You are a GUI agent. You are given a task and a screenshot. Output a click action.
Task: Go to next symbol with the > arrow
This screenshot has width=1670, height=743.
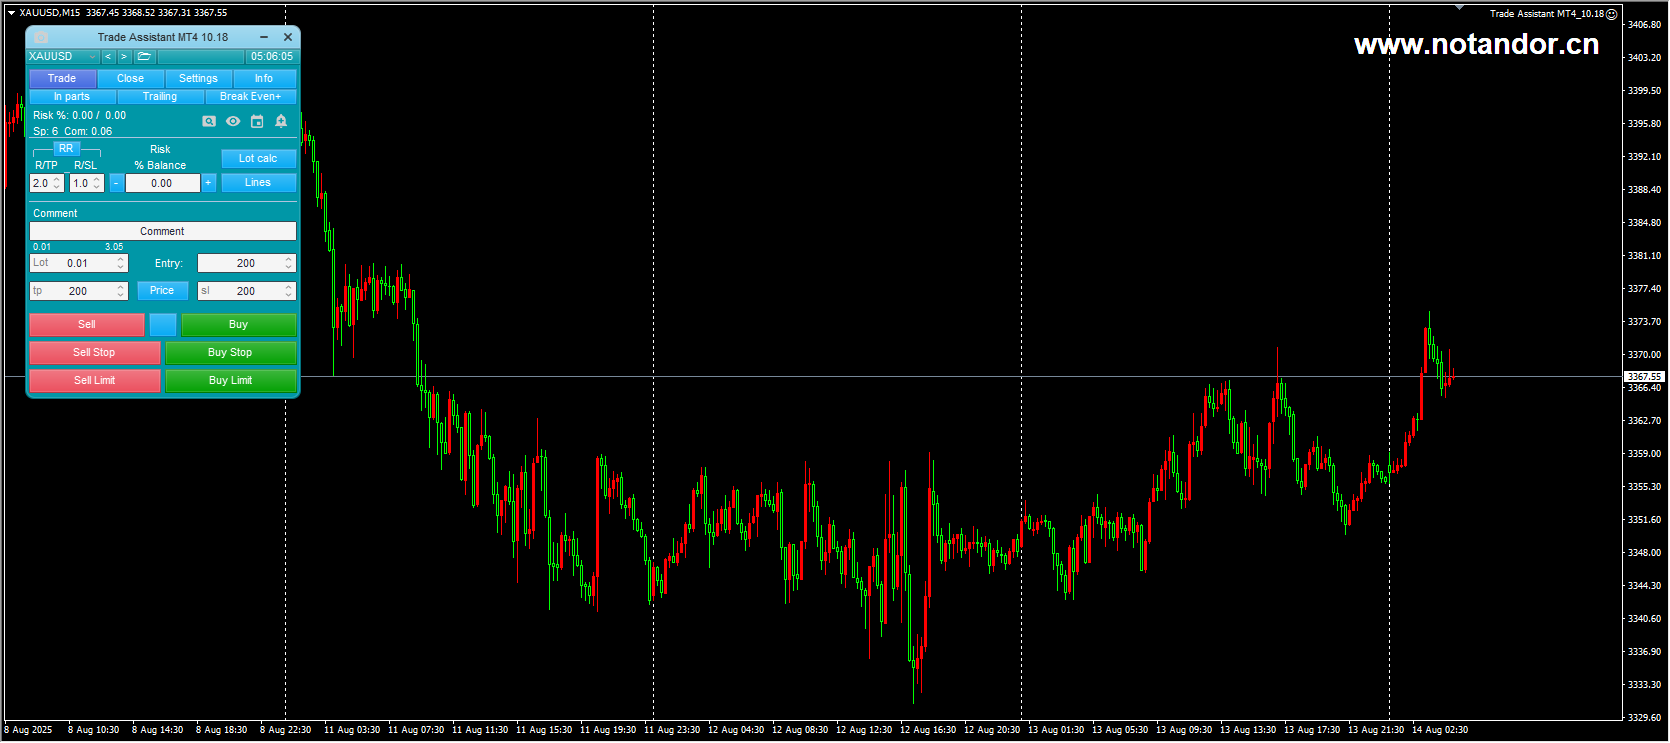click(123, 57)
